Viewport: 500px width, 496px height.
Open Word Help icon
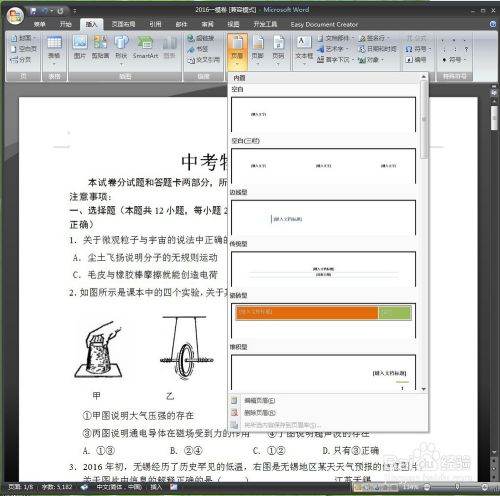[x=493, y=24]
